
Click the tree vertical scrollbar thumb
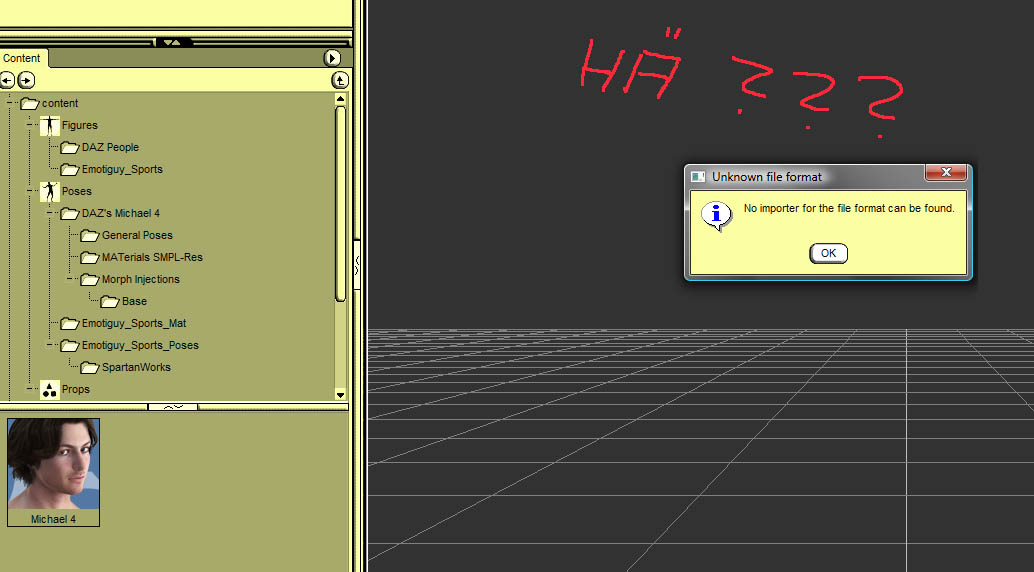[340, 204]
